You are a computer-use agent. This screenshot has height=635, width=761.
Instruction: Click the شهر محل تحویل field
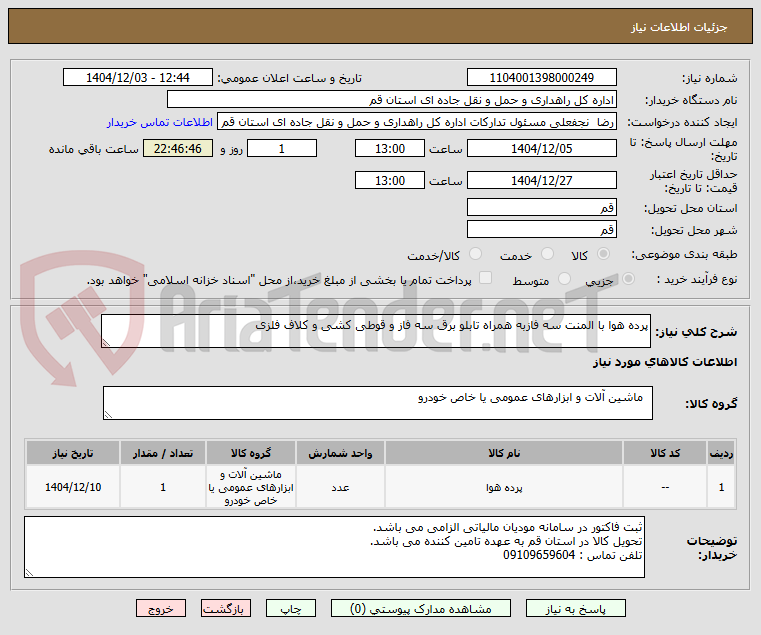pos(542,229)
